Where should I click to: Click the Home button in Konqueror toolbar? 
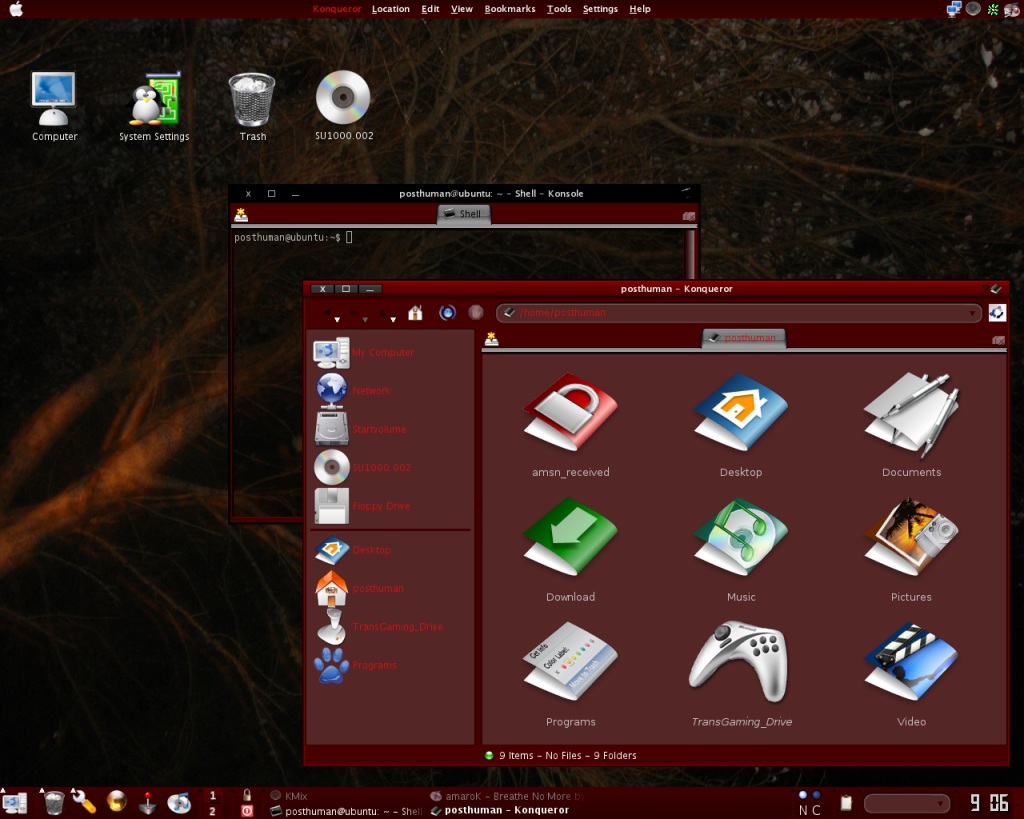pyautogui.click(x=415, y=313)
